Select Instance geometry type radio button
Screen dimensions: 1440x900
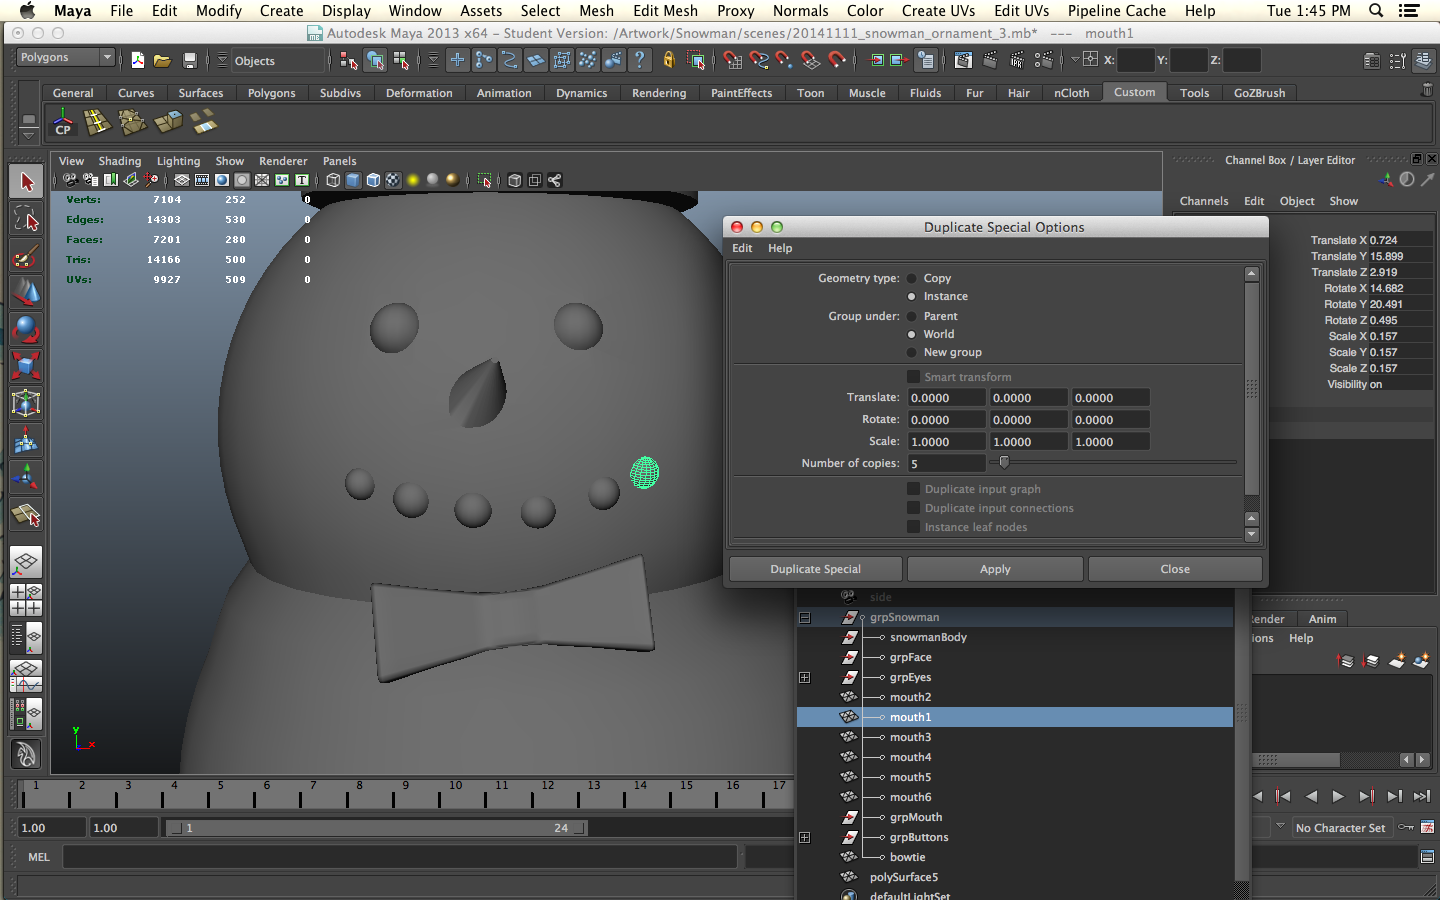(911, 296)
